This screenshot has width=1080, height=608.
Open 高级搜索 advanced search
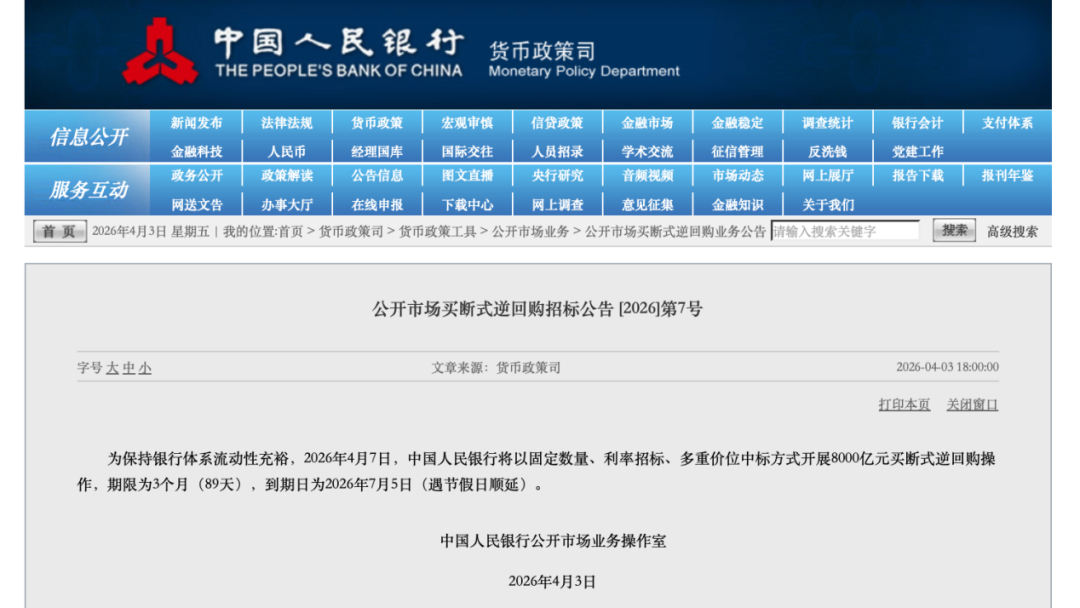point(1012,232)
